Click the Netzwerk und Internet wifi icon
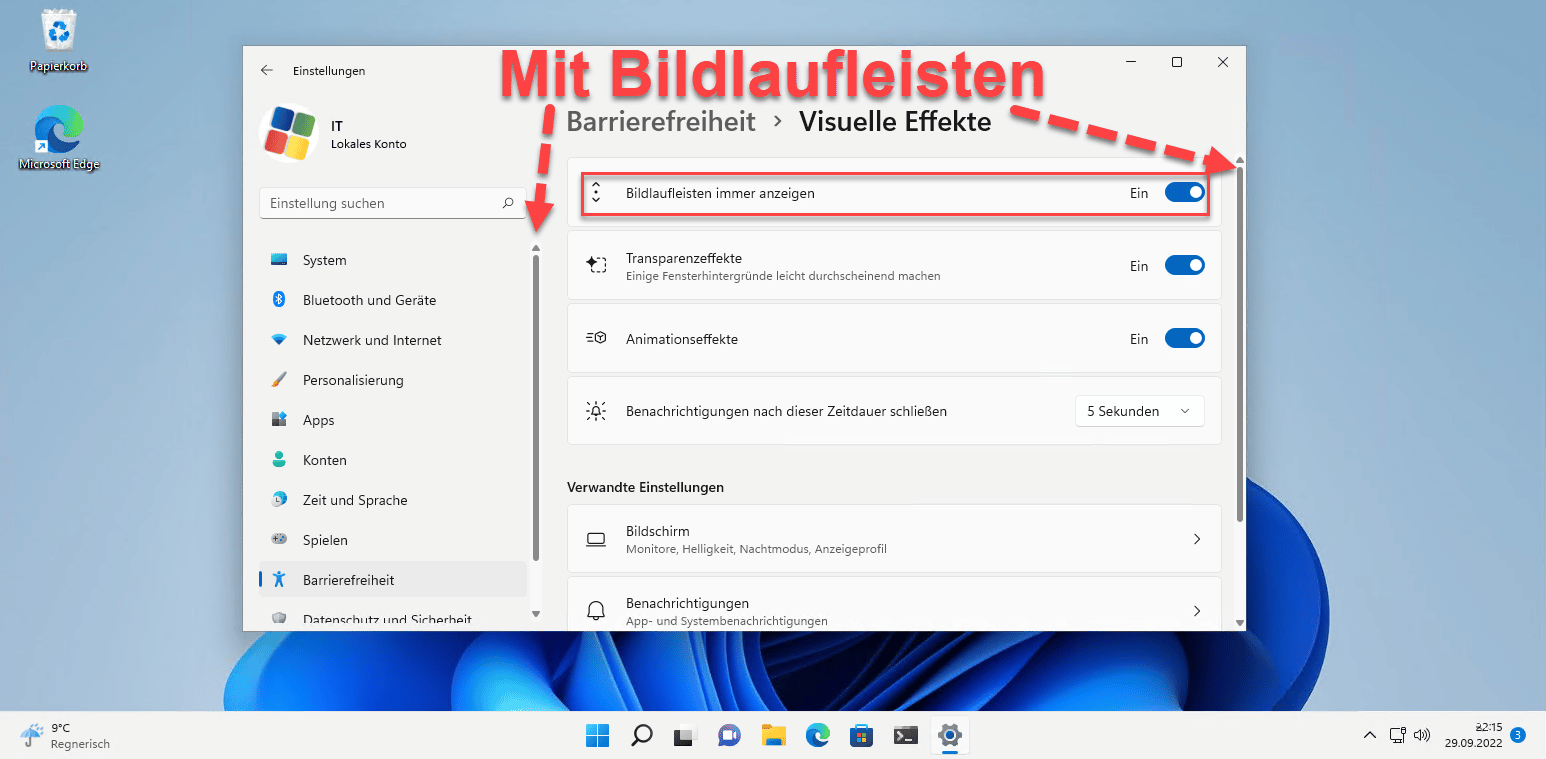Viewport: 1546px width, 759px height. (280, 340)
